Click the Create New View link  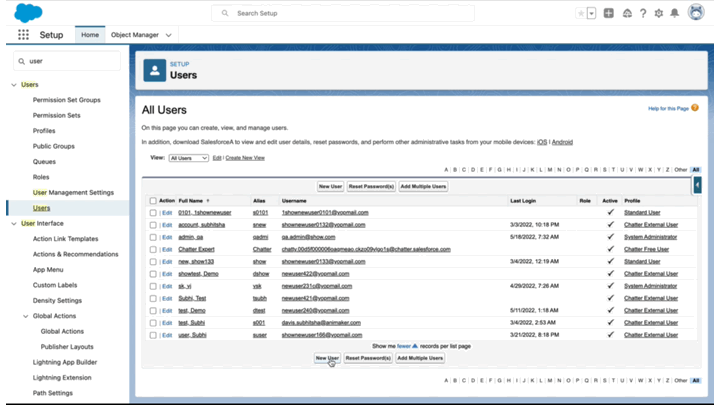(245, 158)
